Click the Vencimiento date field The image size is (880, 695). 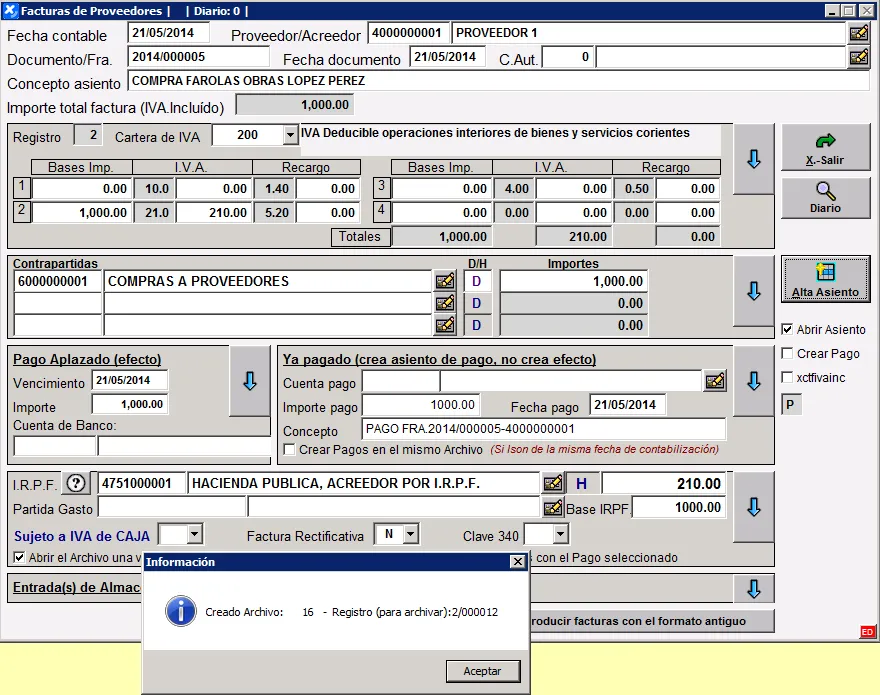coord(130,380)
